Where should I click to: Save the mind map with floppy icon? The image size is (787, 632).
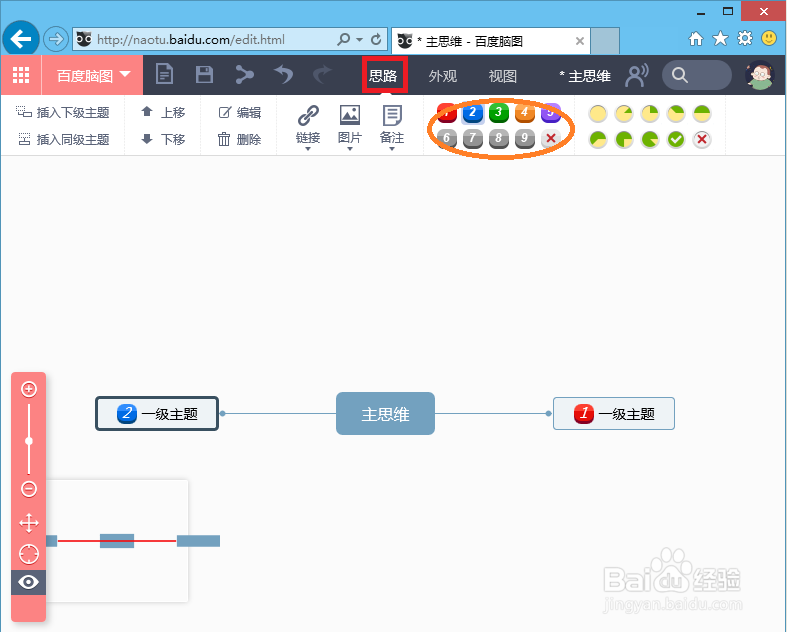[x=204, y=75]
